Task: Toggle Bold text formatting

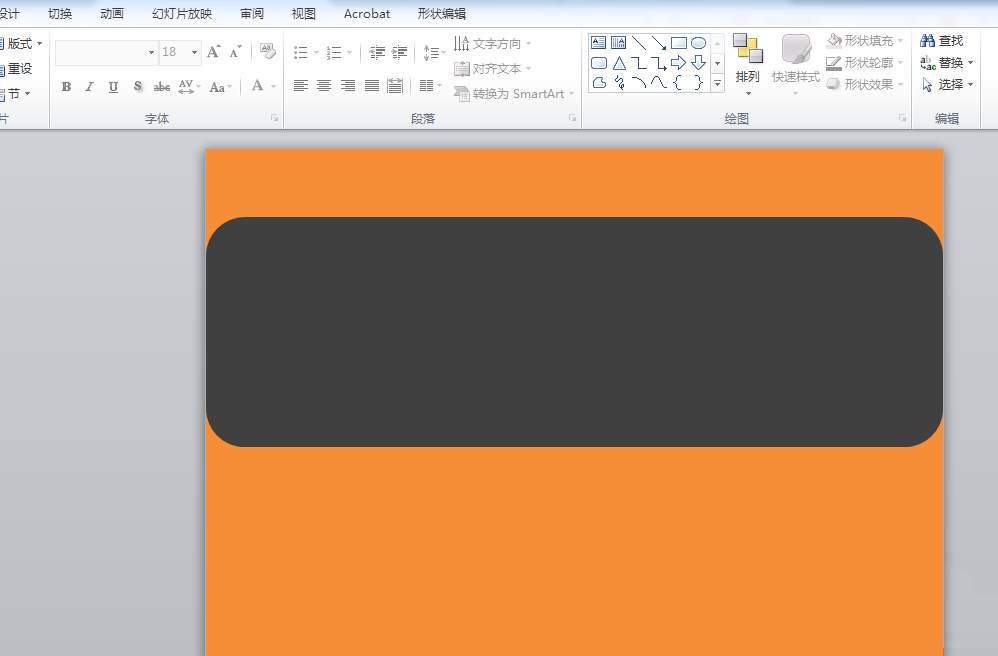Action: pyautogui.click(x=66, y=87)
